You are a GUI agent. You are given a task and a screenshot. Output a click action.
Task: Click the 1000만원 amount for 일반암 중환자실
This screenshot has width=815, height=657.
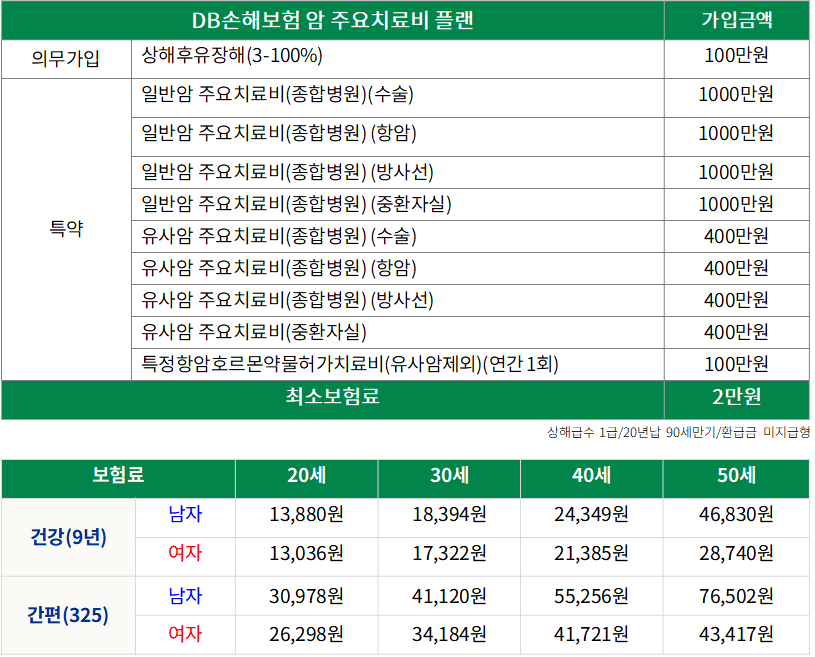point(737,204)
